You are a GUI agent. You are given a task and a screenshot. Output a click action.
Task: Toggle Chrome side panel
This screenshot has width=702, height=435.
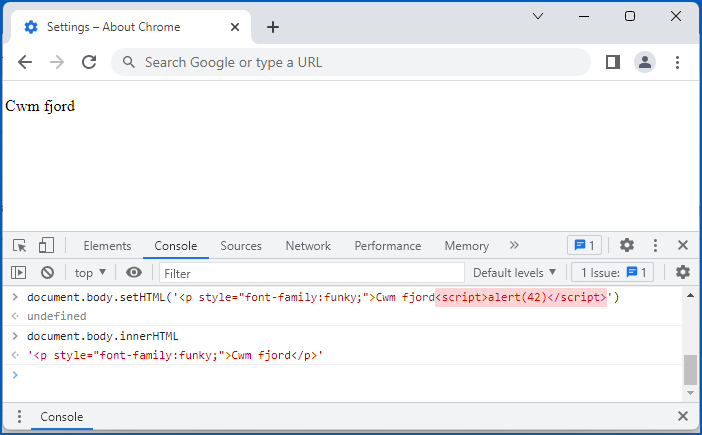click(x=613, y=62)
